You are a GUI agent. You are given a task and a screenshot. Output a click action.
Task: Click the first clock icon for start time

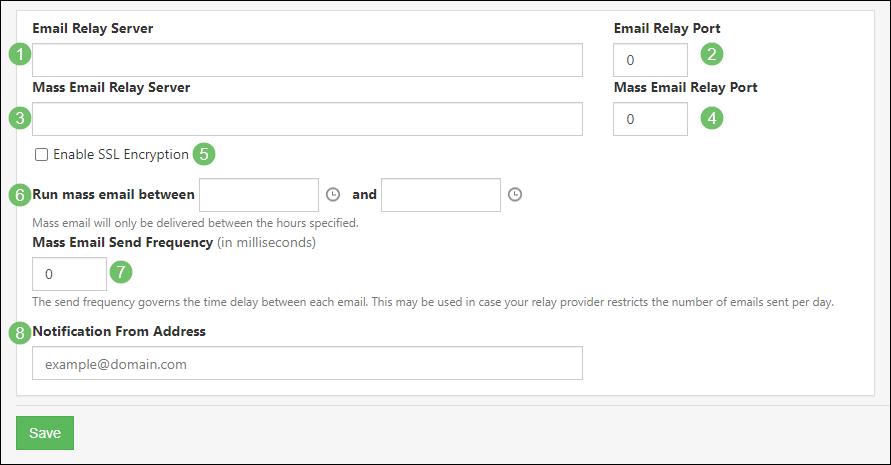(333, 195)
